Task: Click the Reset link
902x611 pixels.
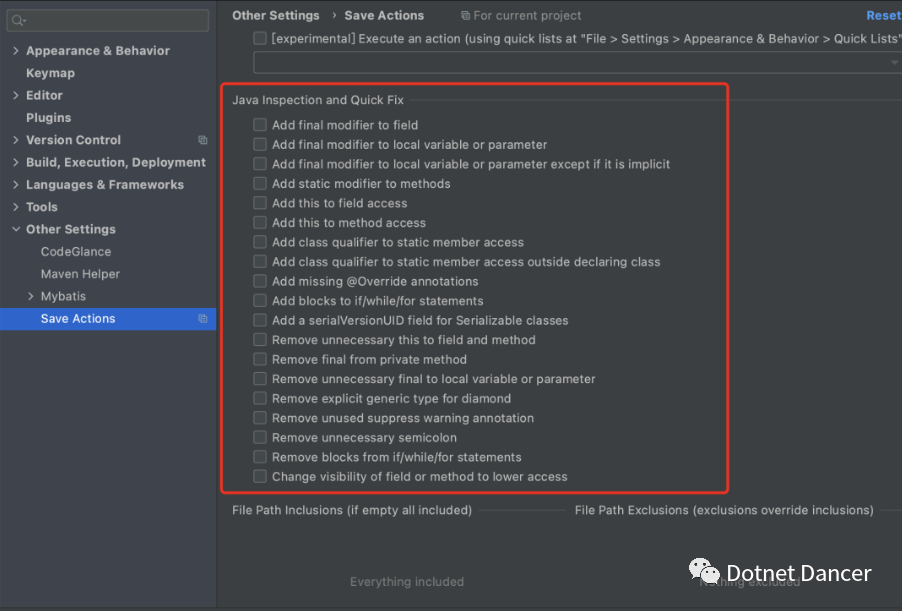Action: coord(883,16)
